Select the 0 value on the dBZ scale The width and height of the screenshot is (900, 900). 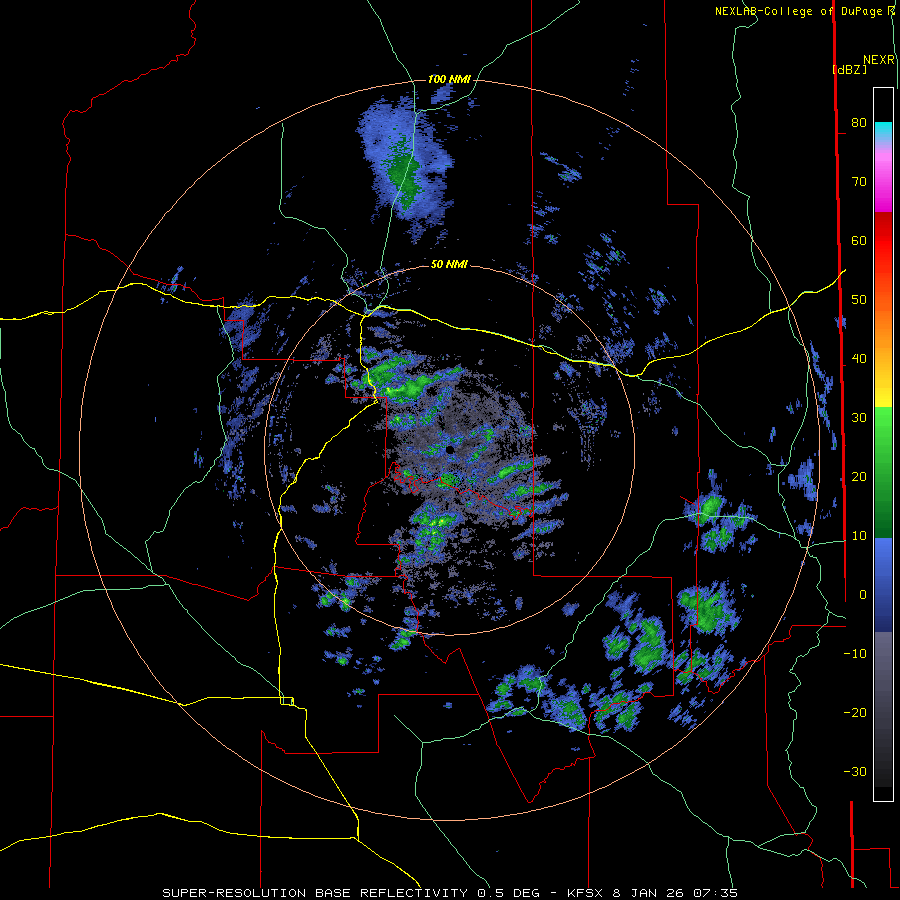[863, 595]
